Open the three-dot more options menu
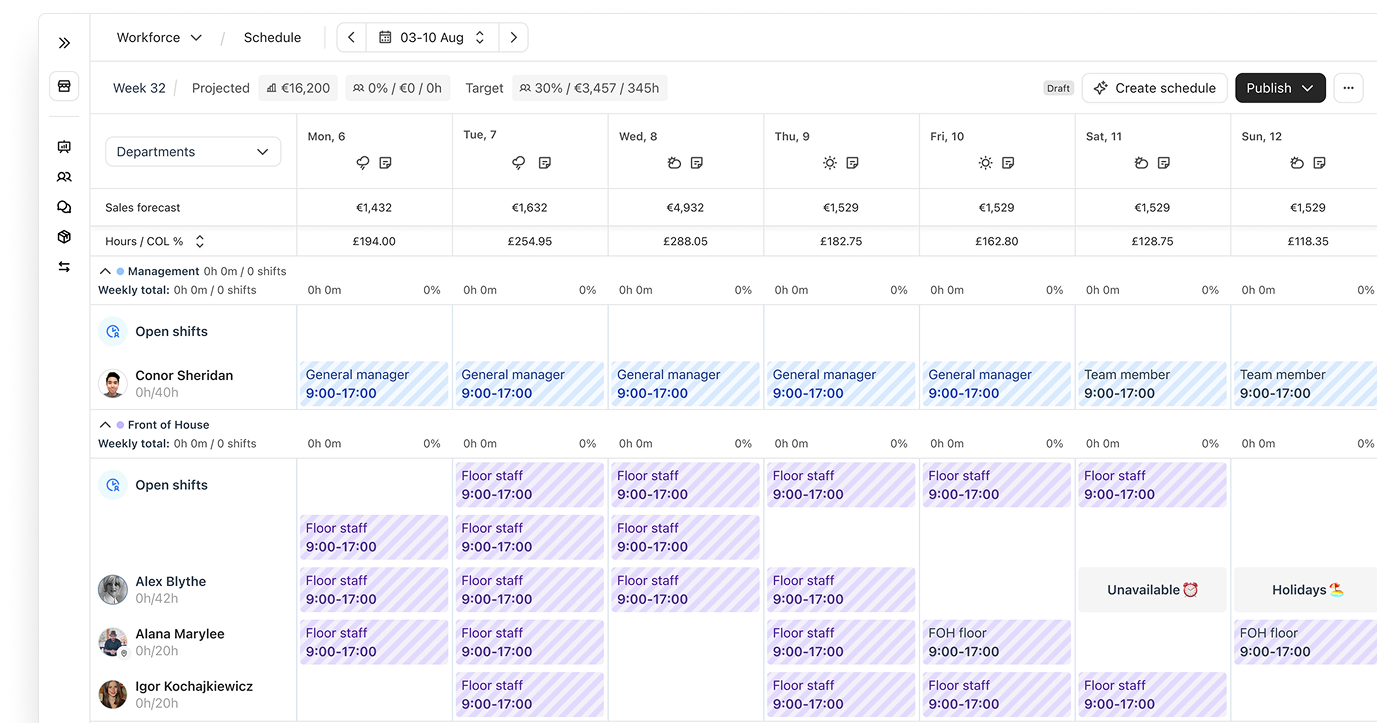This screenshot has width=1377, height=723. 1348,88
